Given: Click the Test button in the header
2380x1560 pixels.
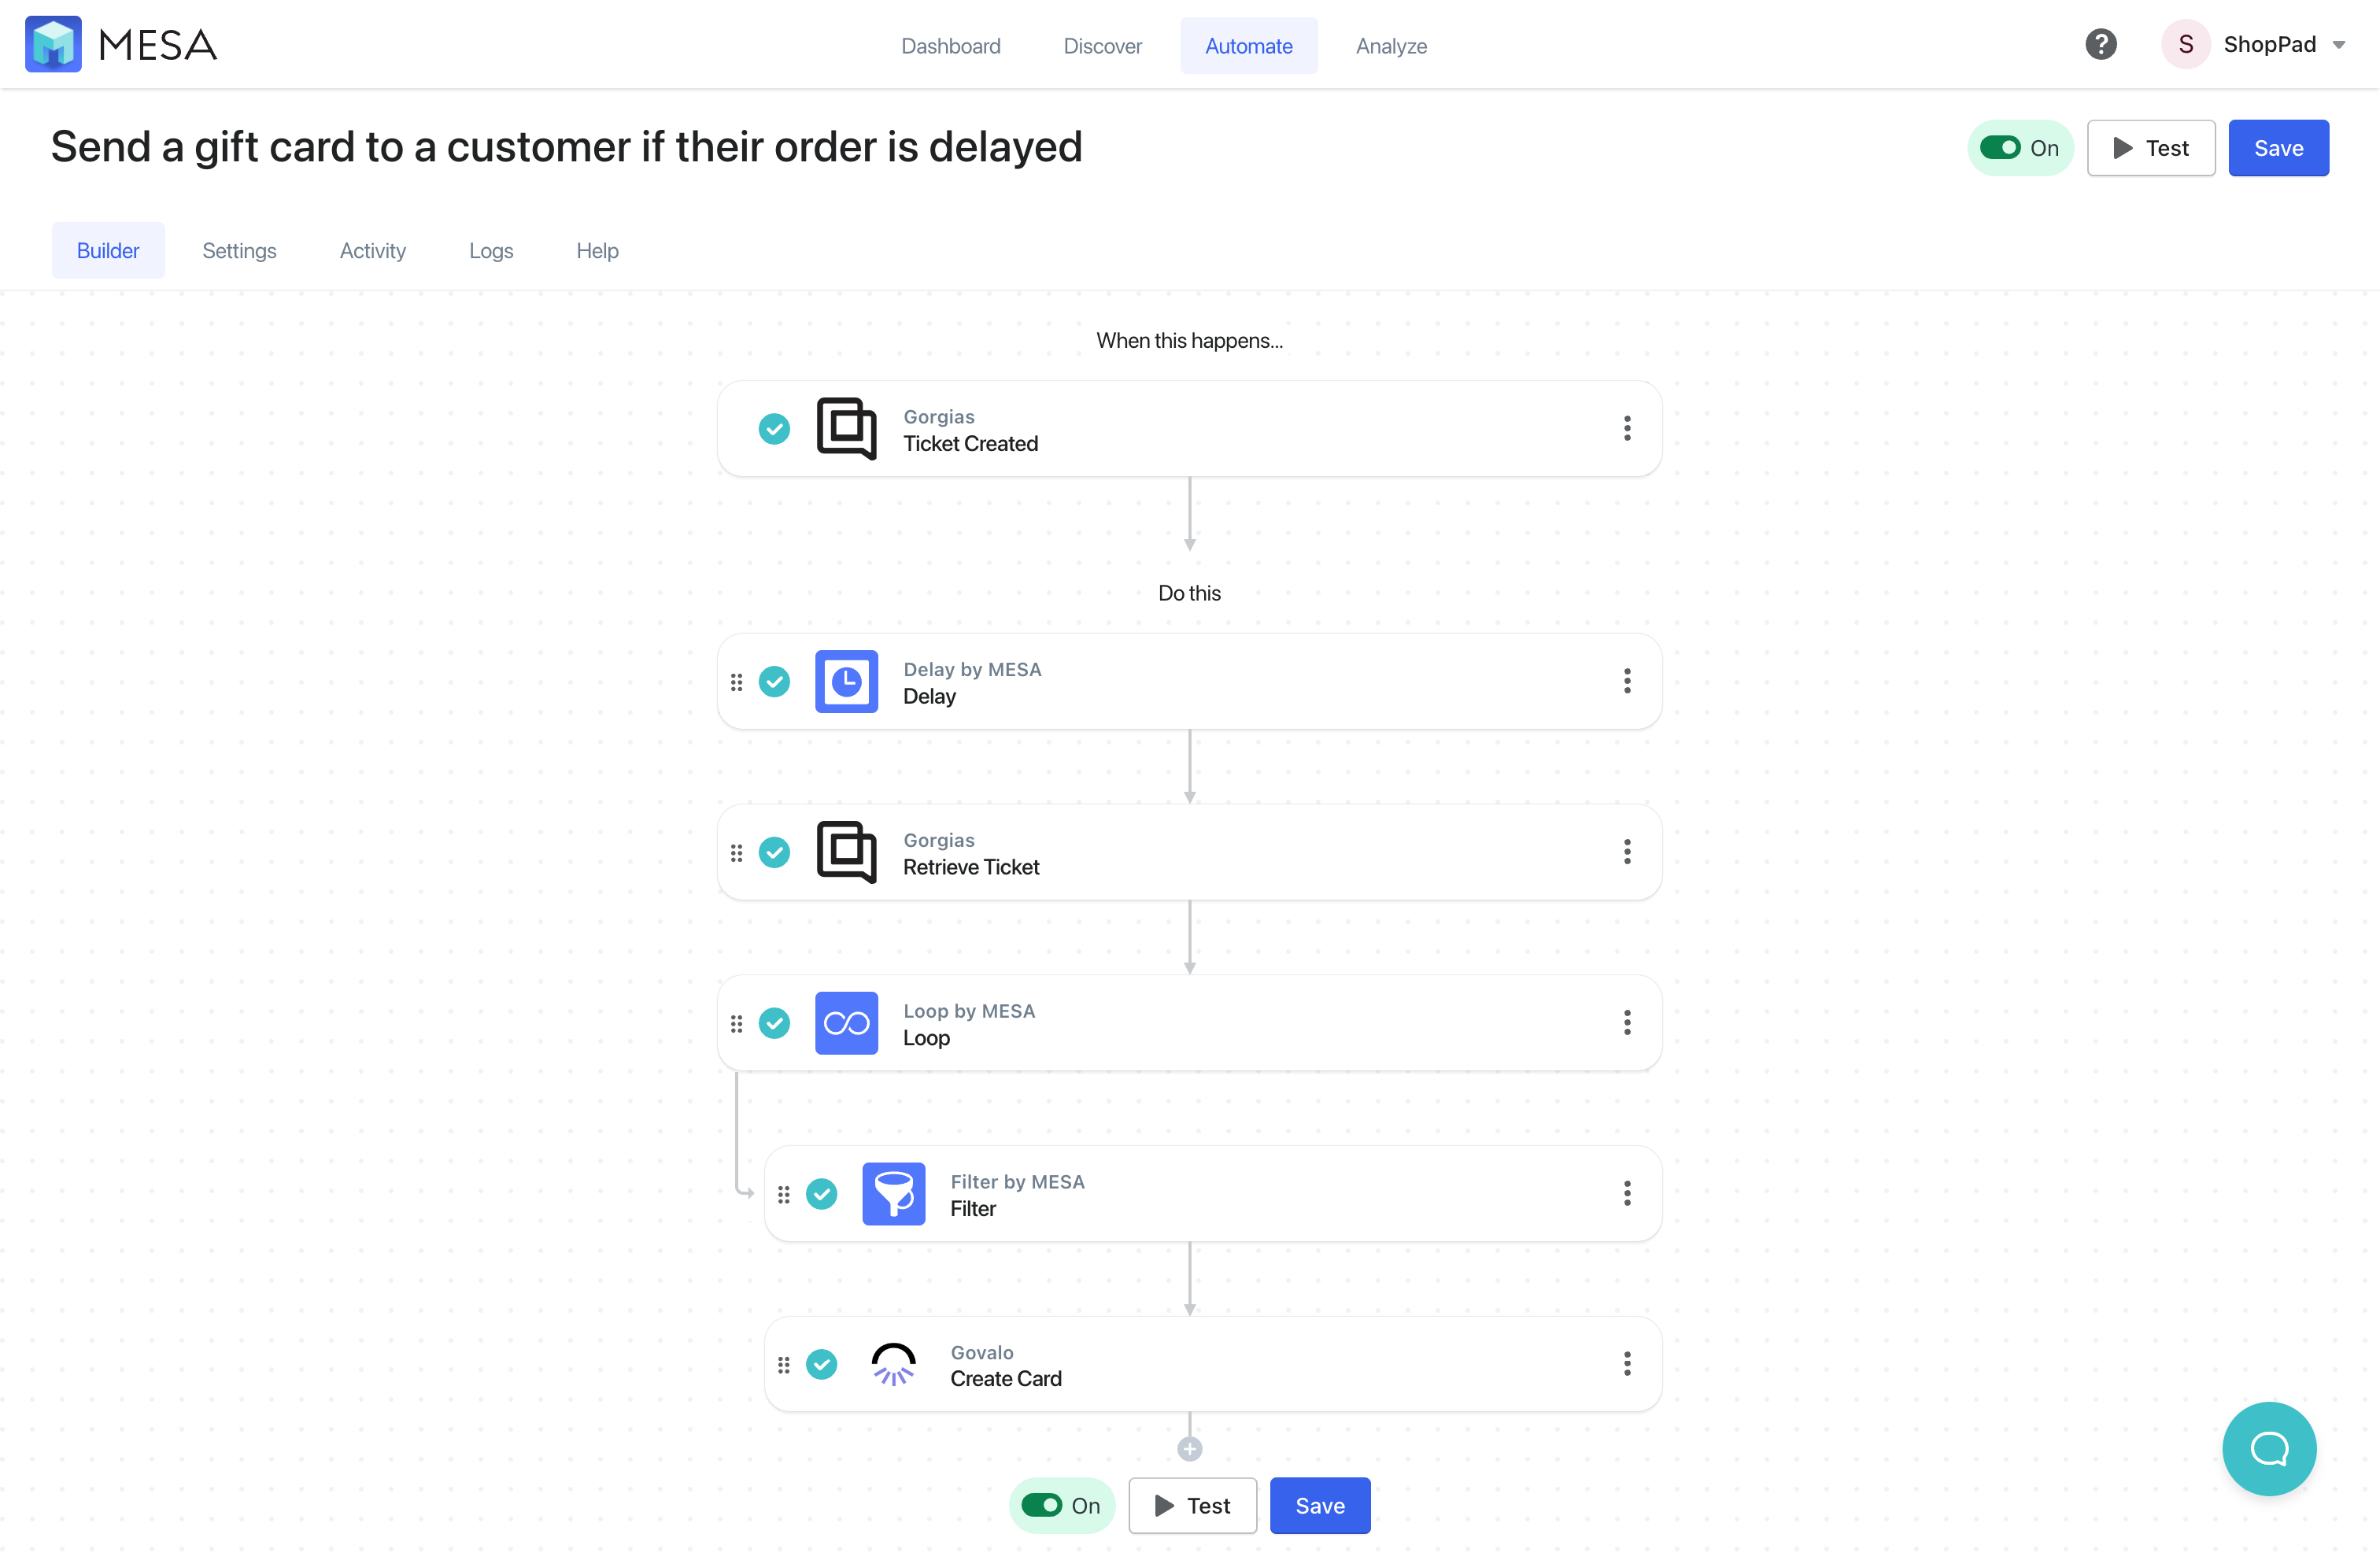Looking at the screenshot, I should pyautogui.click(x=2150, y=148).
